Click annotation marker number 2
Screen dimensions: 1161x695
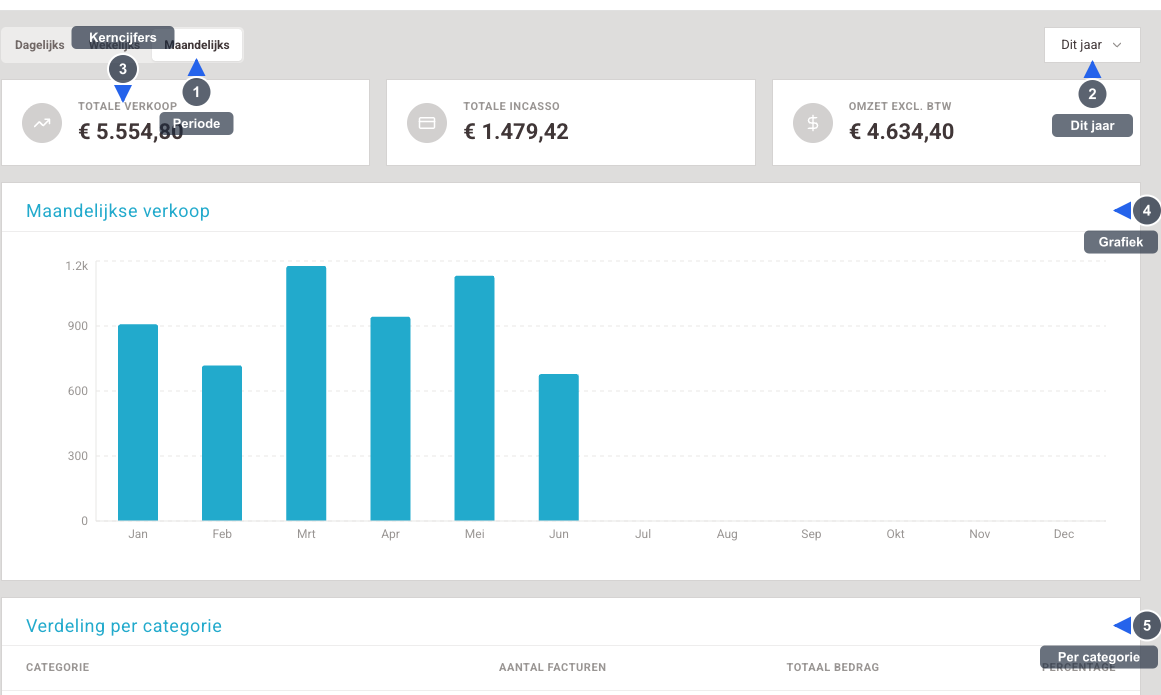tap(1092, 94)
